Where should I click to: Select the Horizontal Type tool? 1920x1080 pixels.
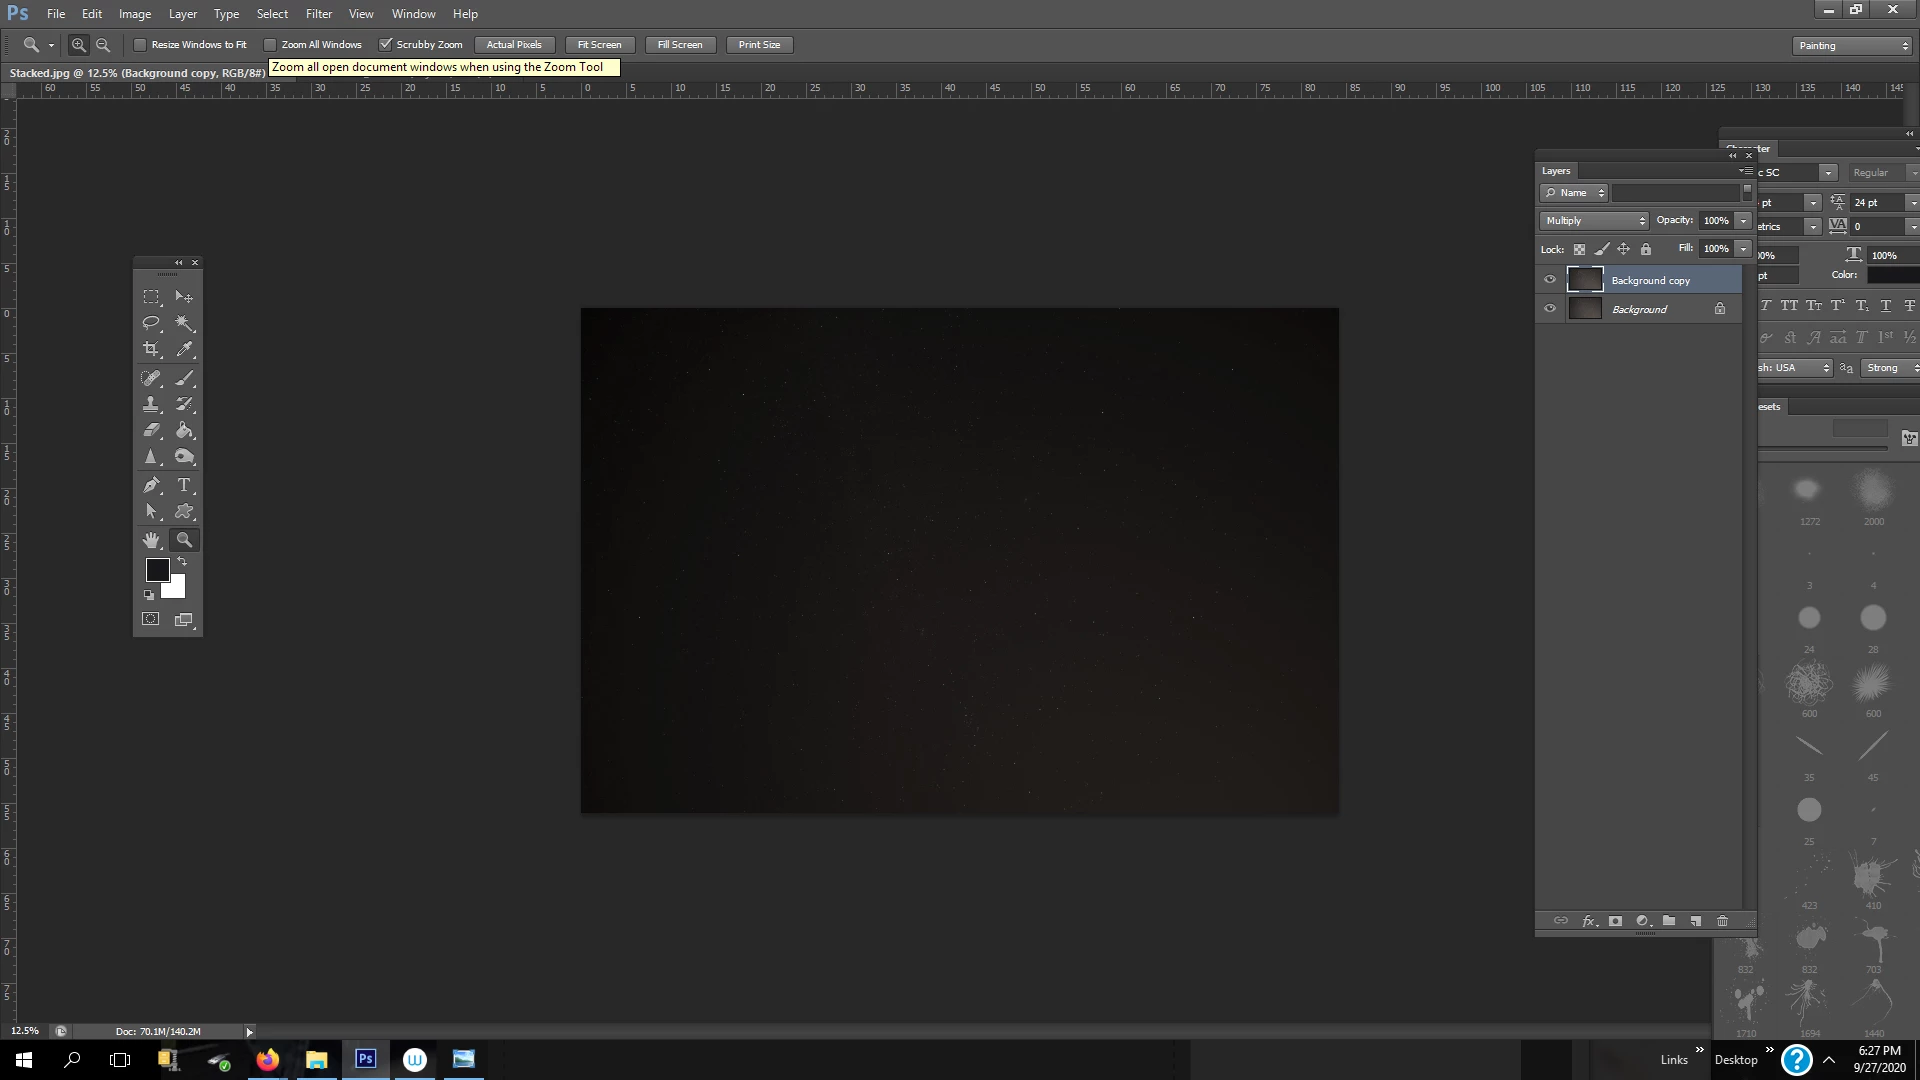pos(184,485)
